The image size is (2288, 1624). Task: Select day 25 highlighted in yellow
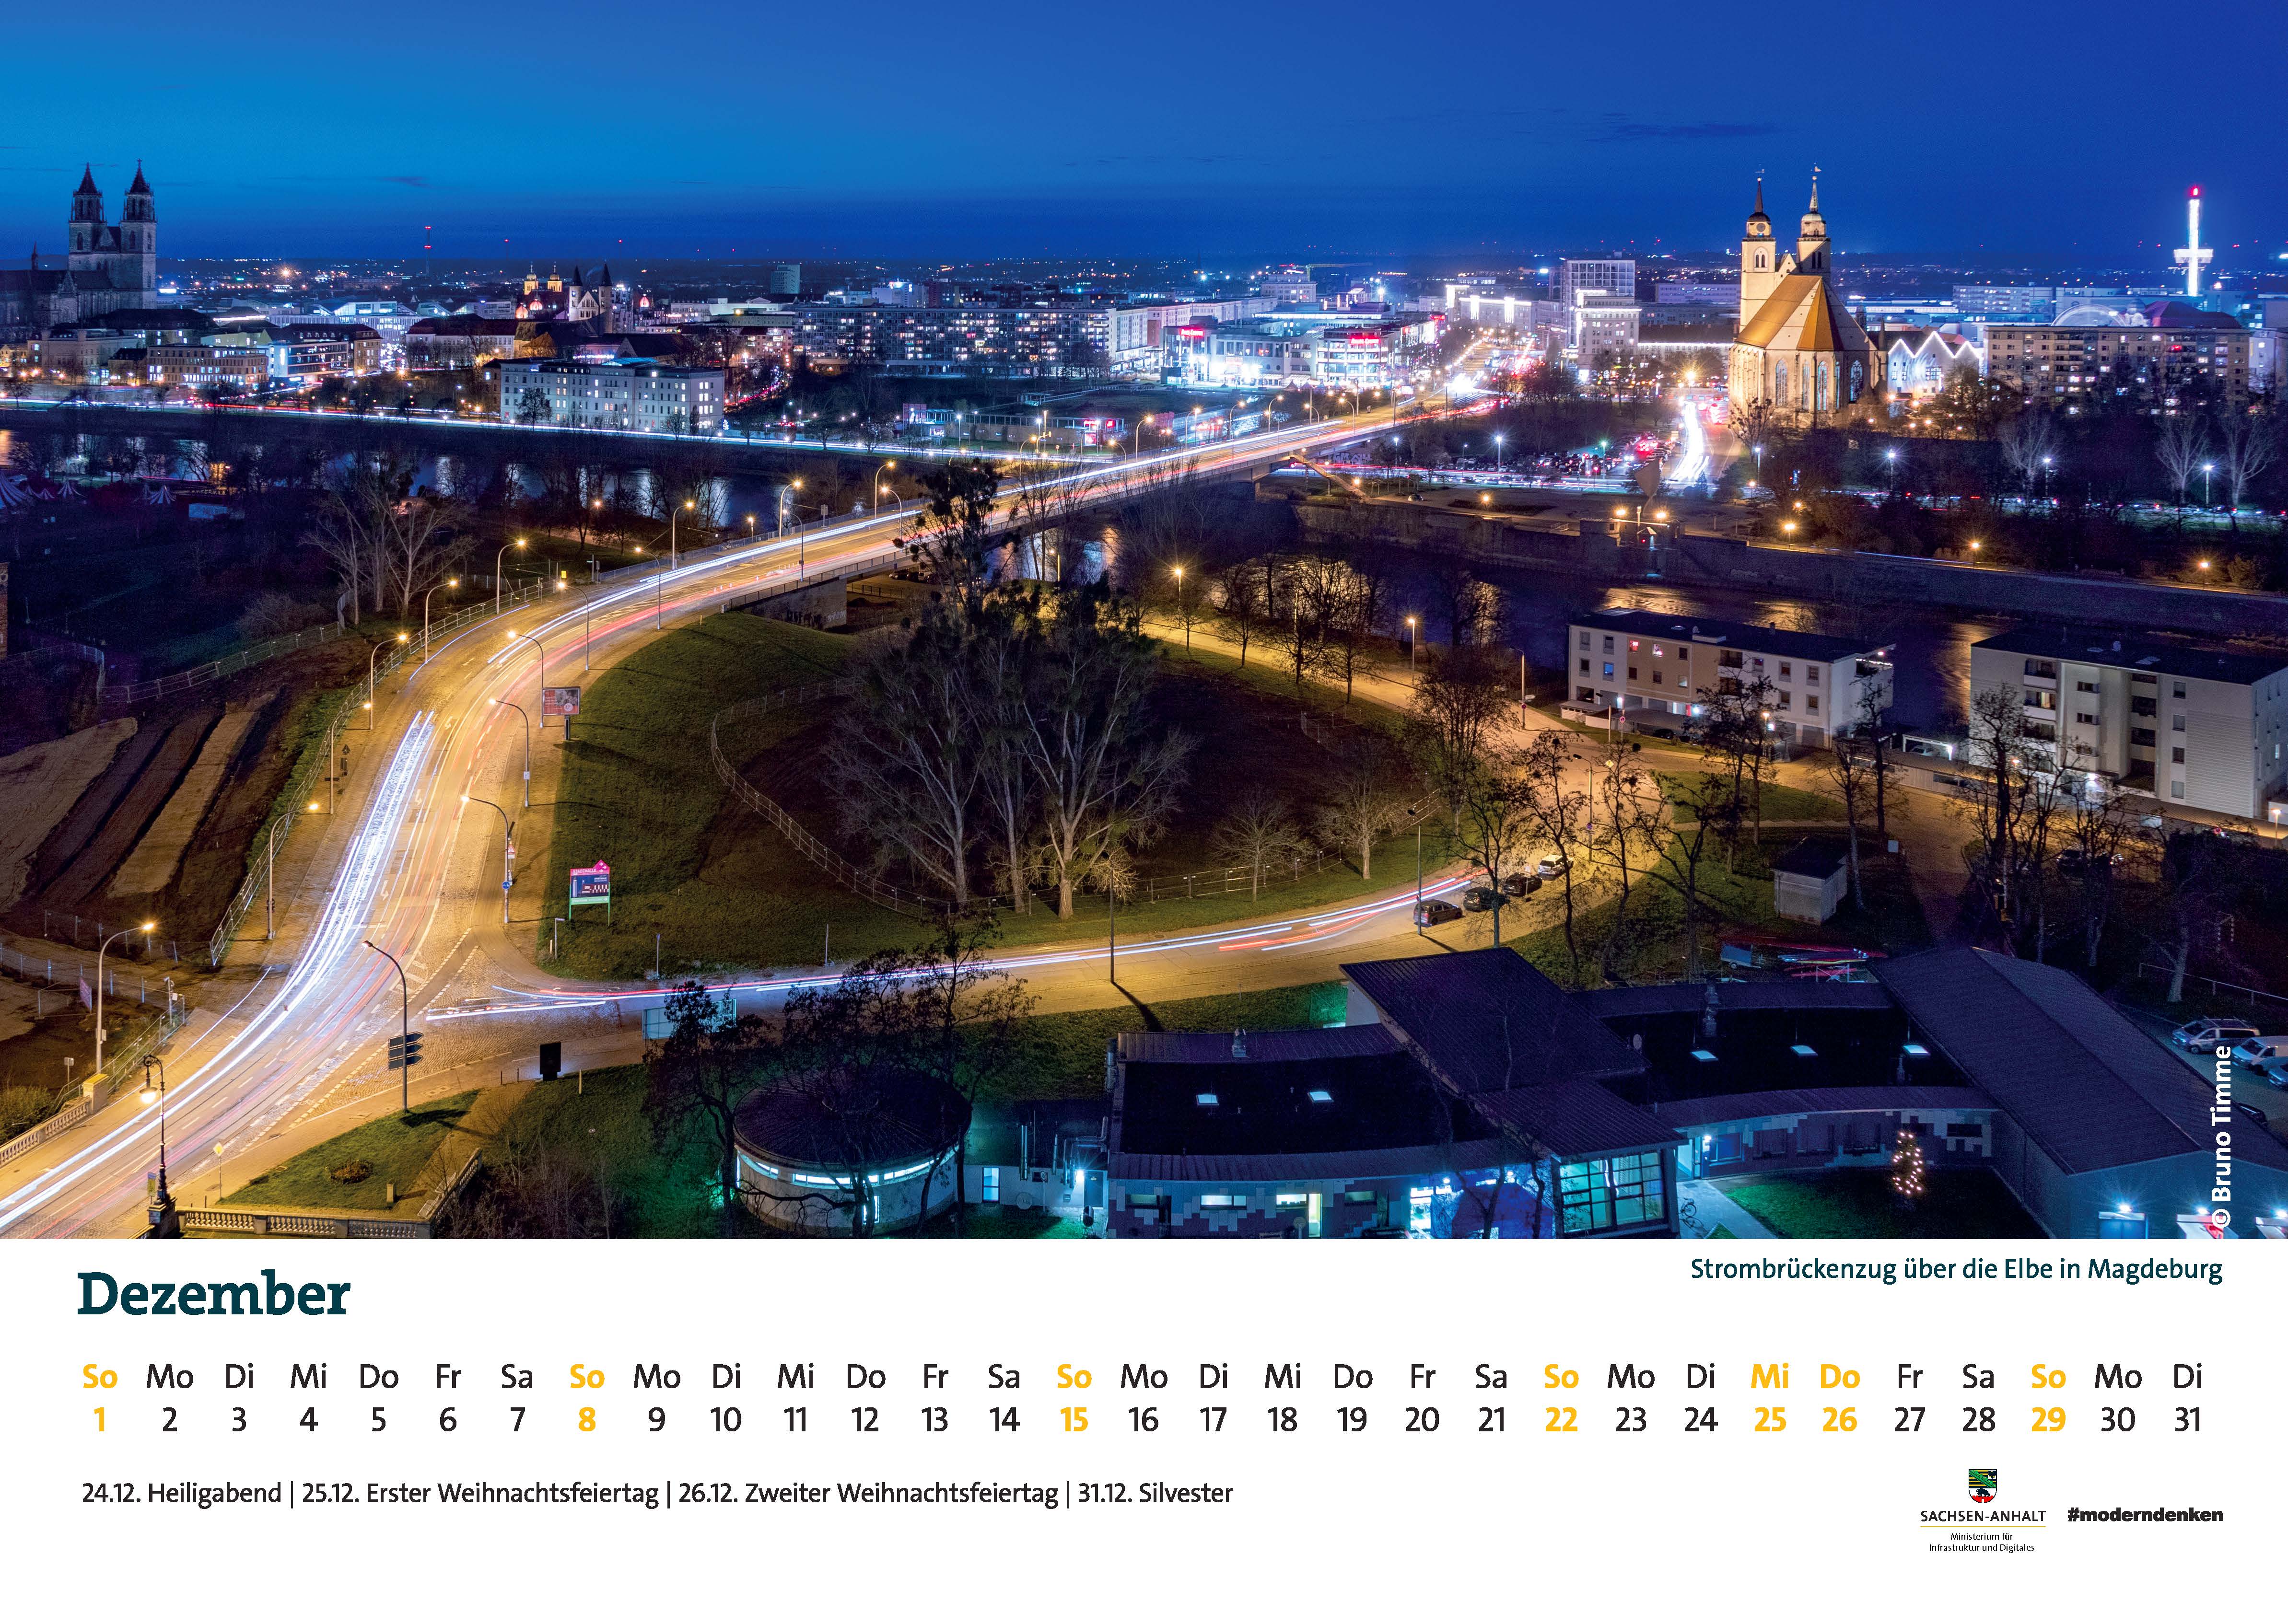(x=1769, y=1420)
